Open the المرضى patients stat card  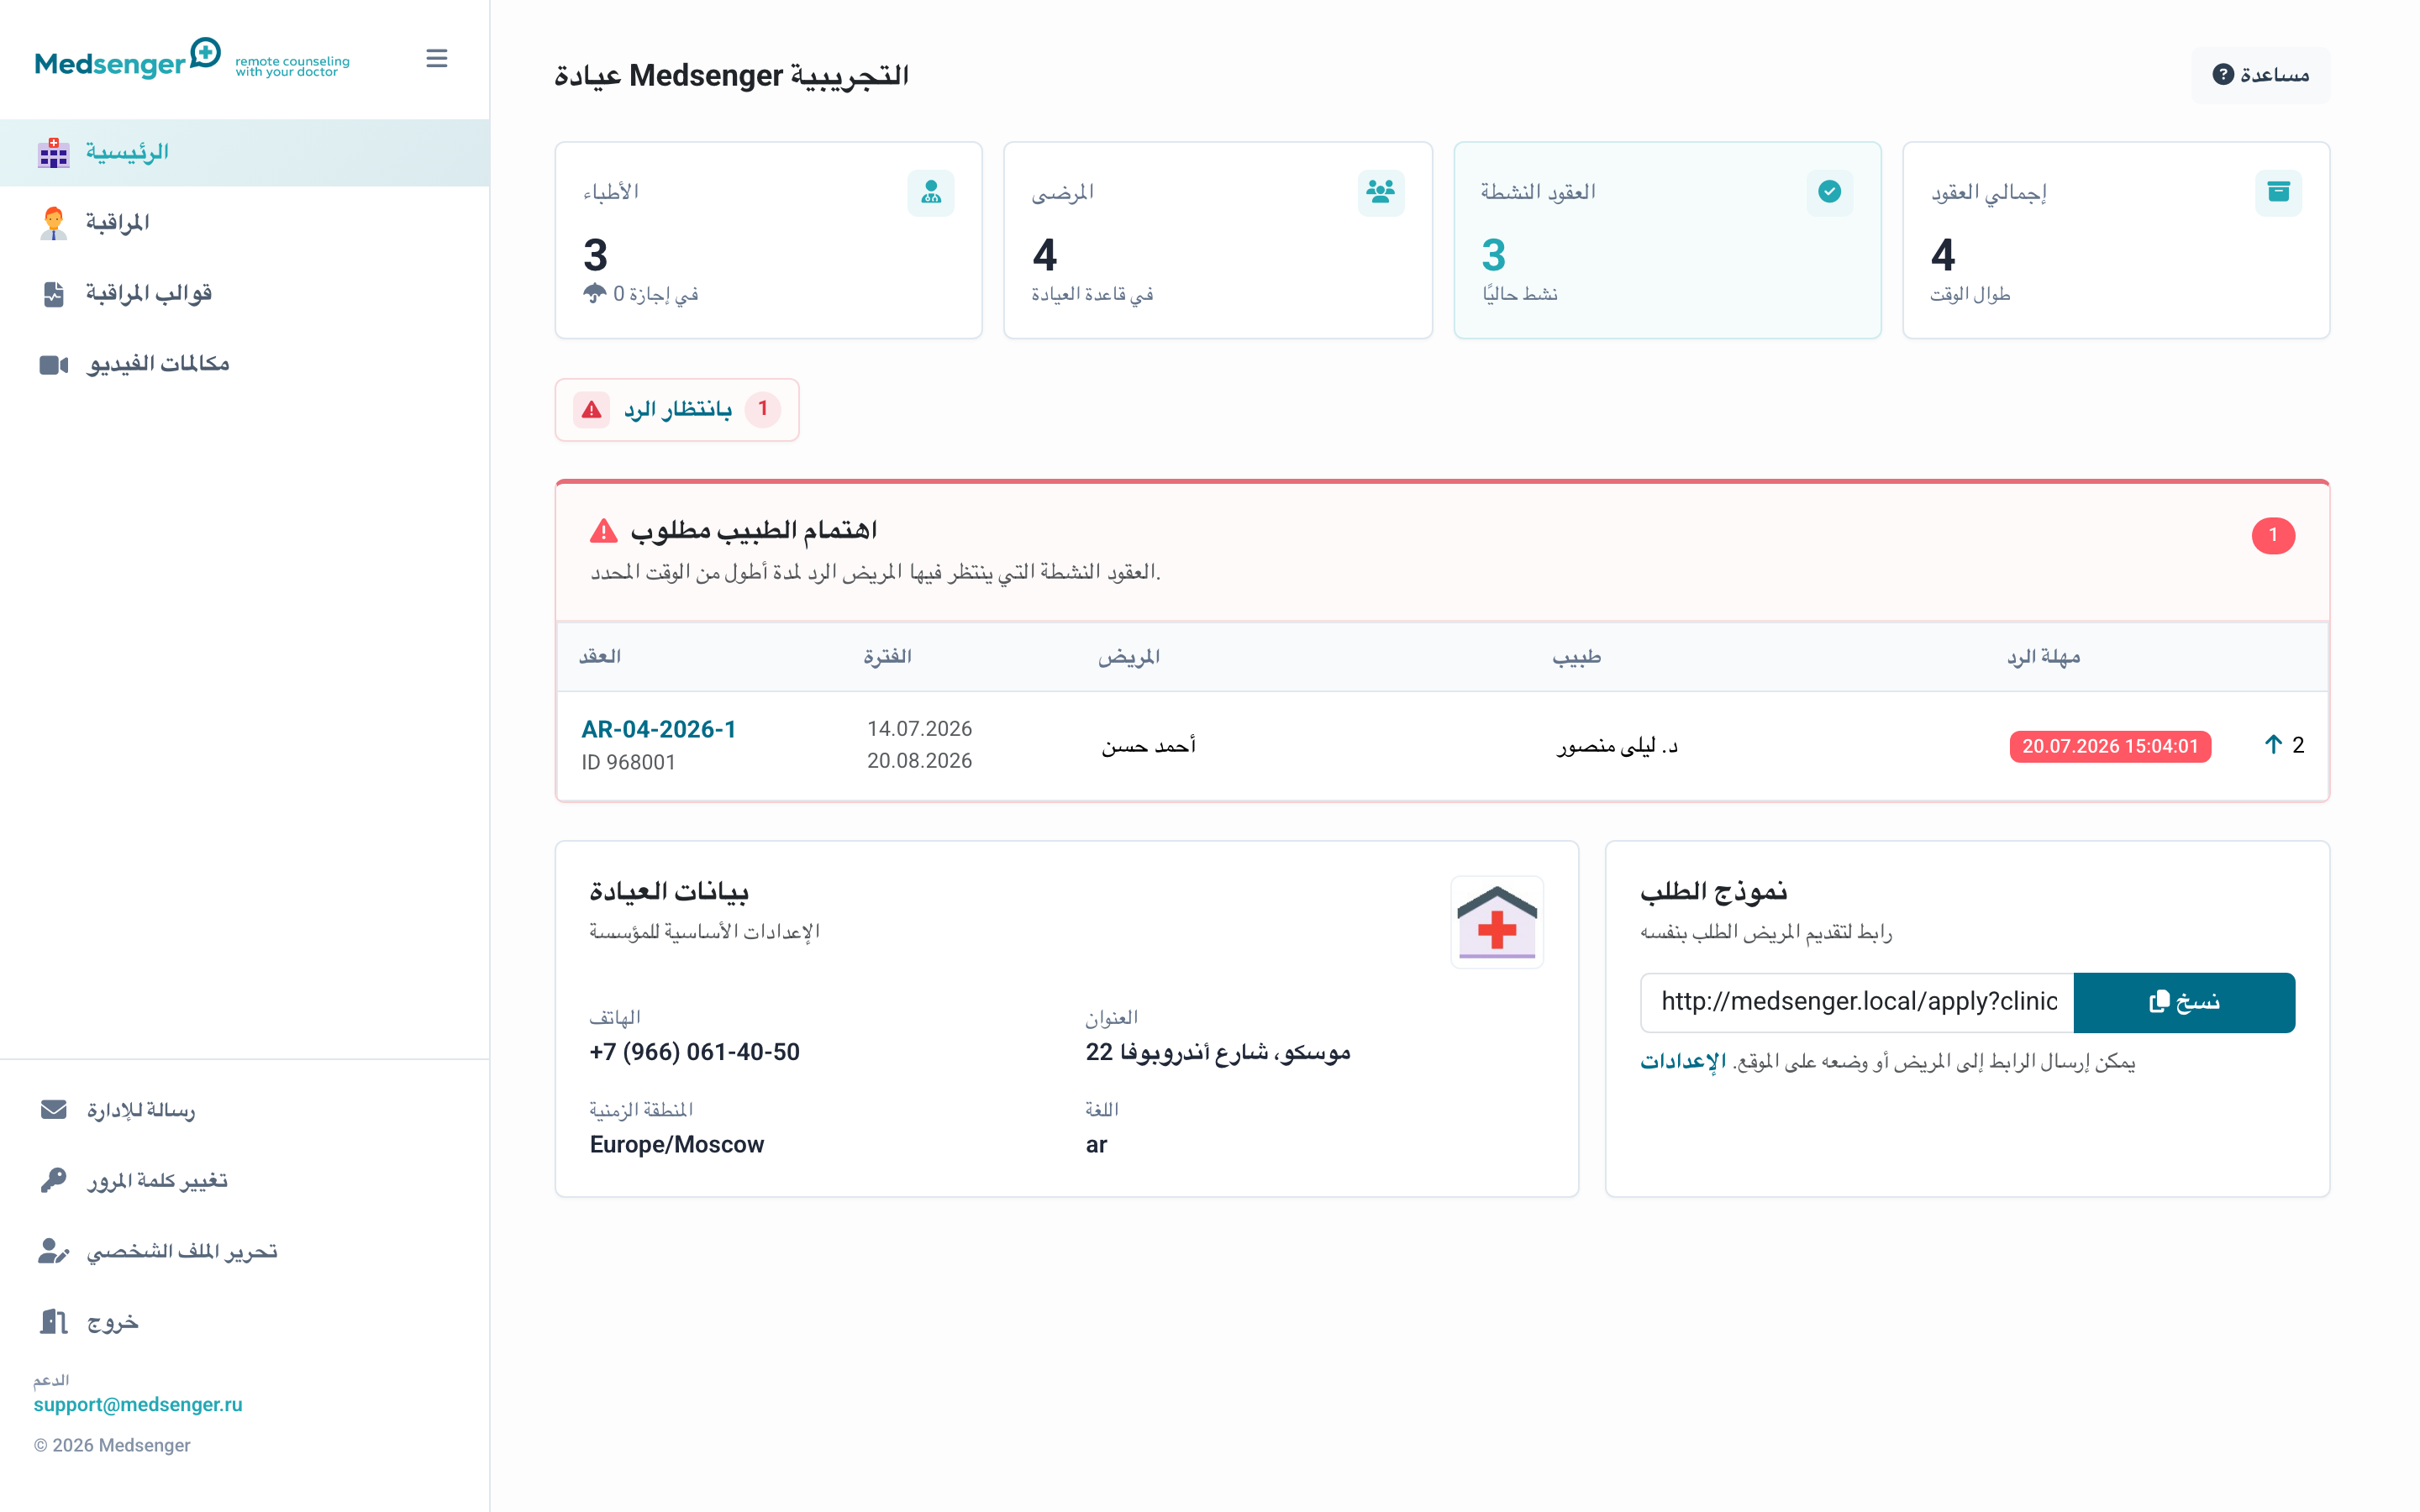pyautogui.click(x=1217, y=240)
